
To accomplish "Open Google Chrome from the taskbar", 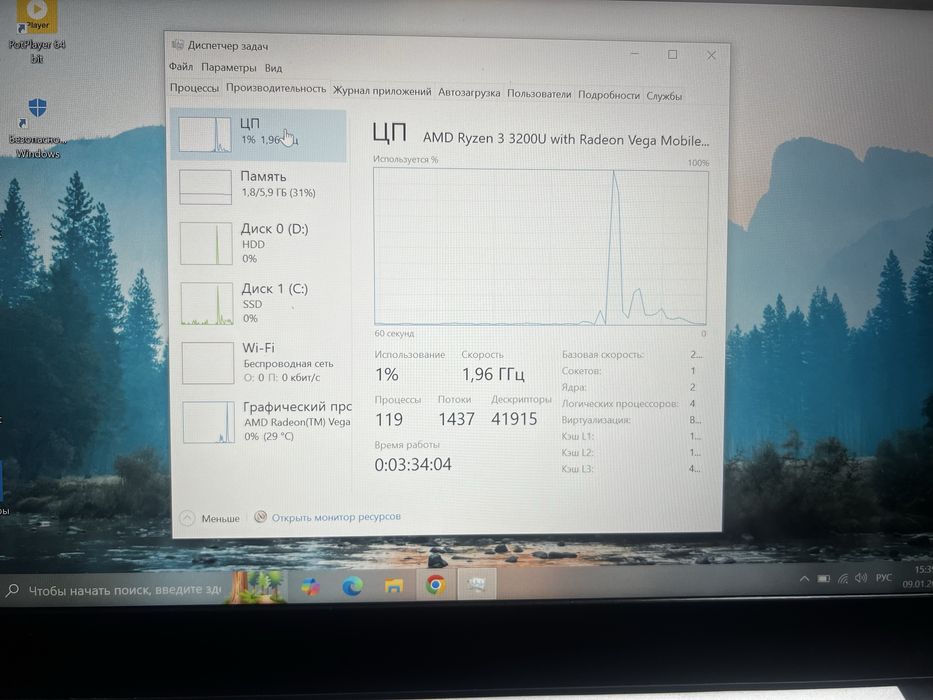I will point(436,586).
